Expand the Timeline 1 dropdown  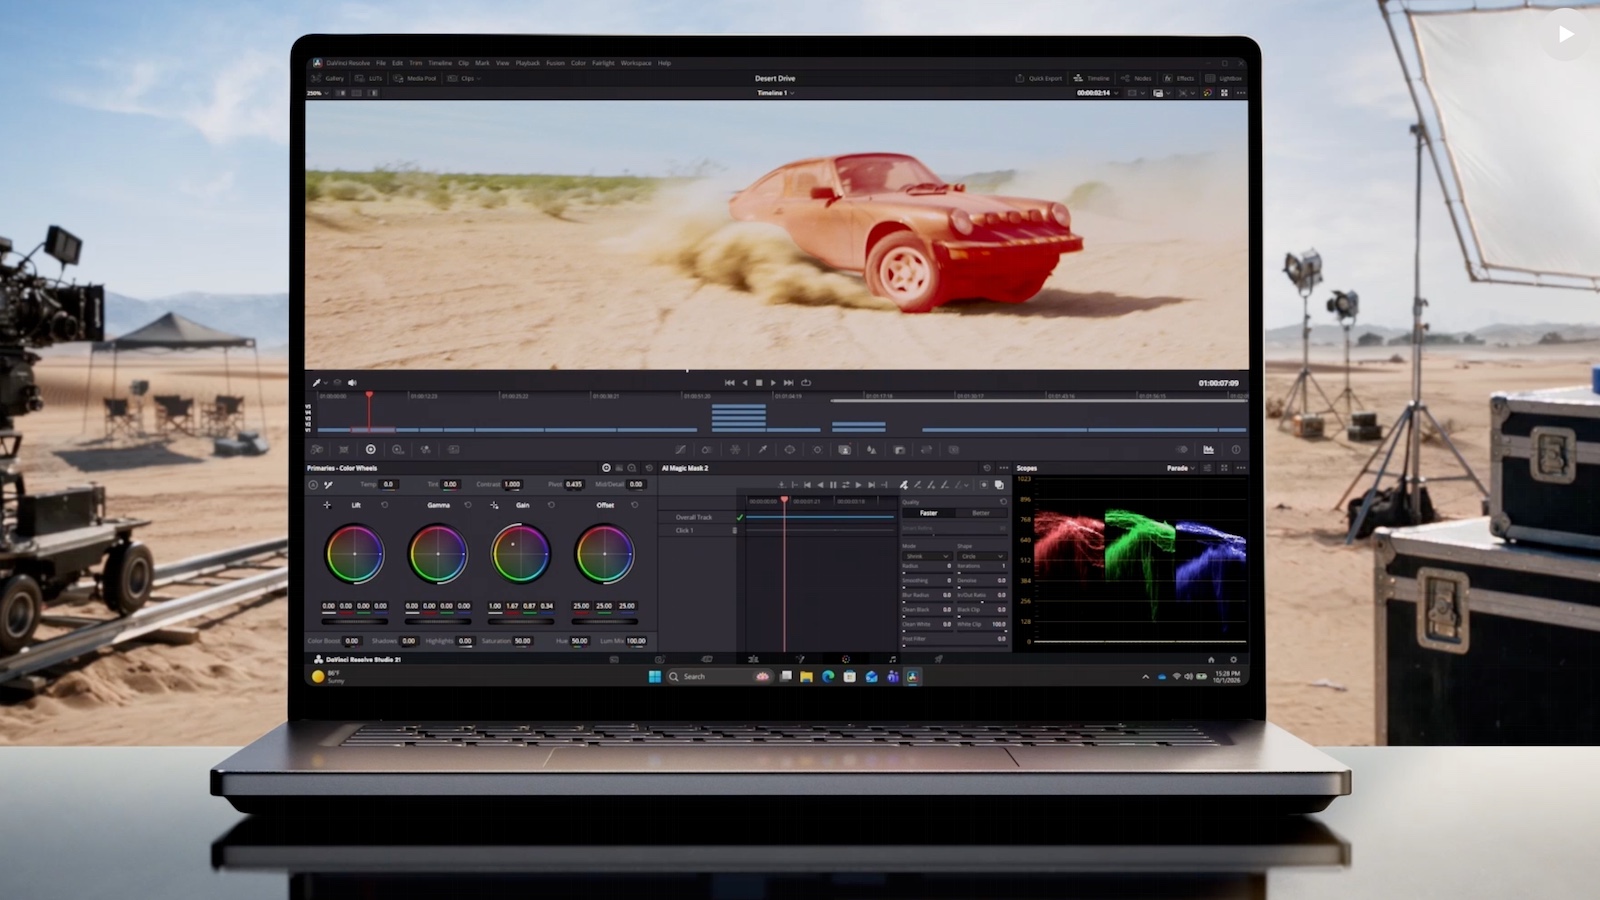pyautogui.click(x=775, y=93)
